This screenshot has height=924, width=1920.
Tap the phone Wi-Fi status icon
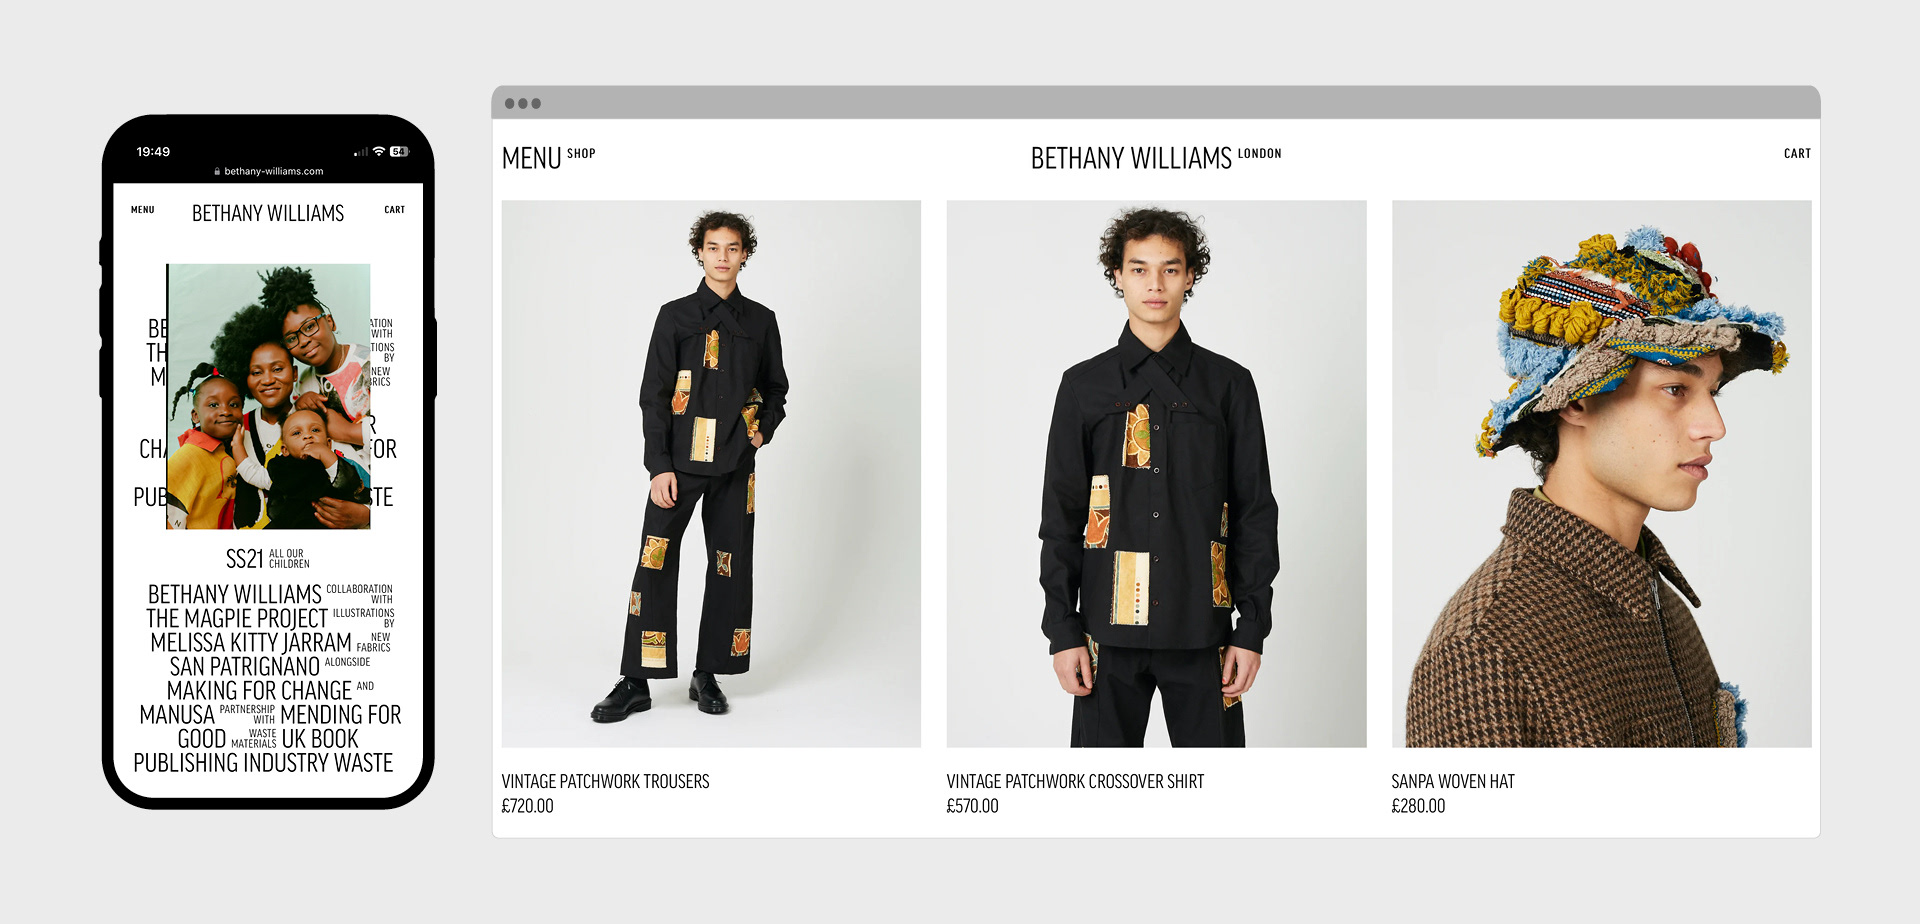tap(379, 152)
